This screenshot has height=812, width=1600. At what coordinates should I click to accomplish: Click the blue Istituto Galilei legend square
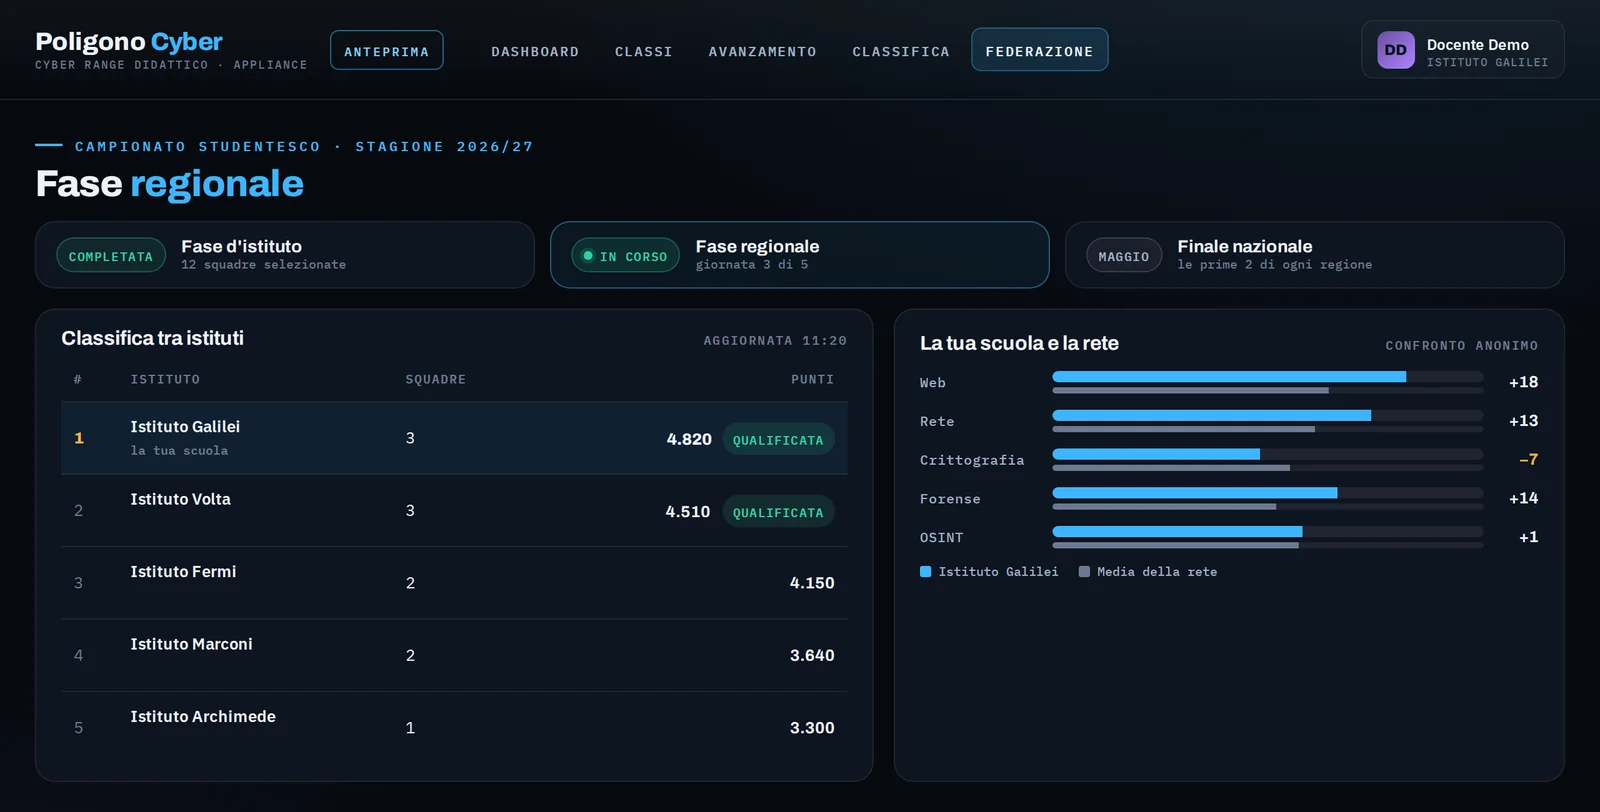click(x=925, y=572)
